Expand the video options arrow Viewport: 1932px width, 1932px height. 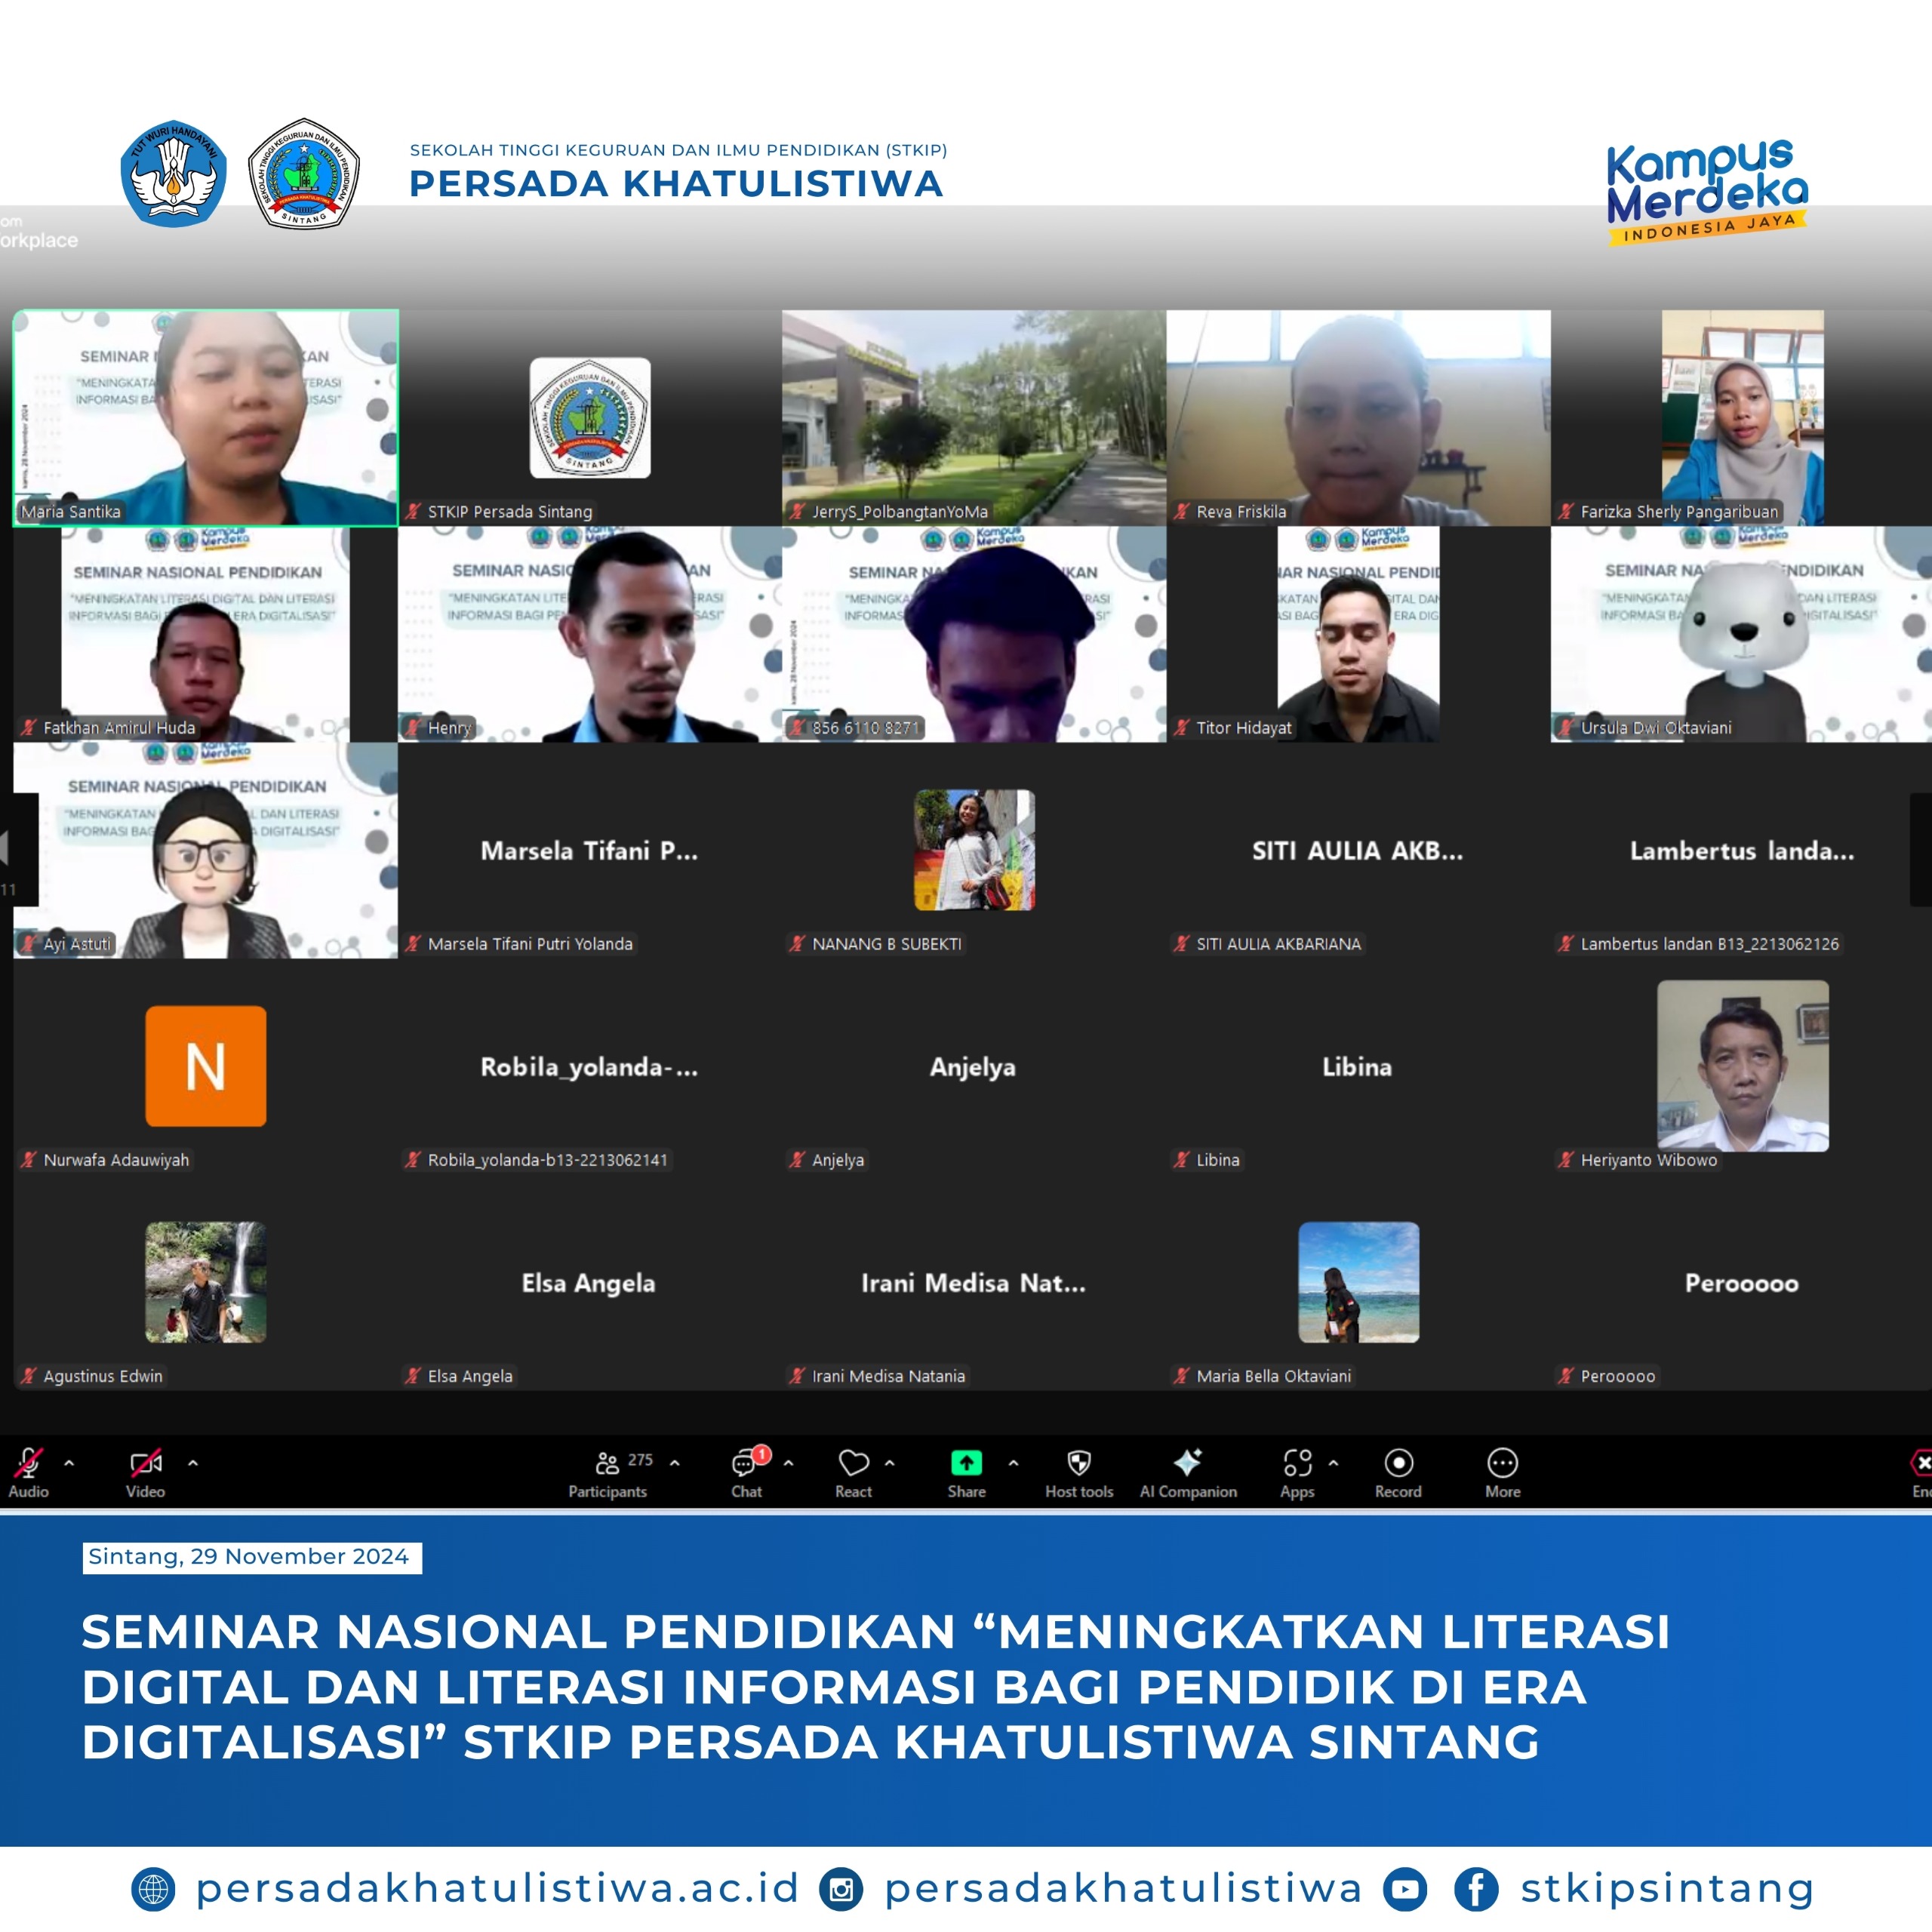click(x=193, y=1463)
